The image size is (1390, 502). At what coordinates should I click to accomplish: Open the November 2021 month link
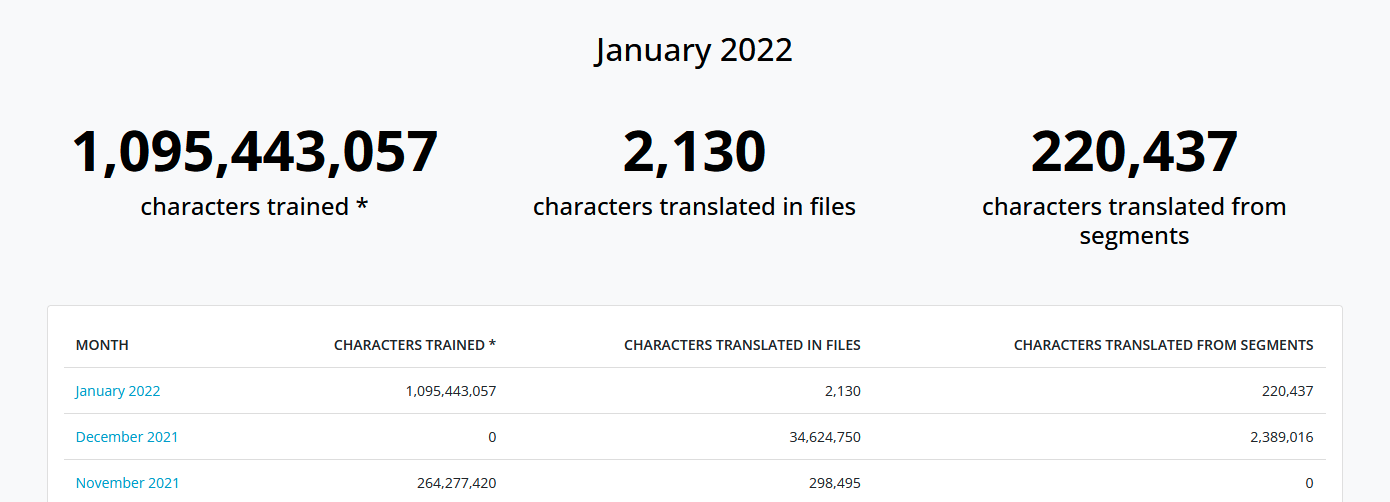tap(127, 483)
